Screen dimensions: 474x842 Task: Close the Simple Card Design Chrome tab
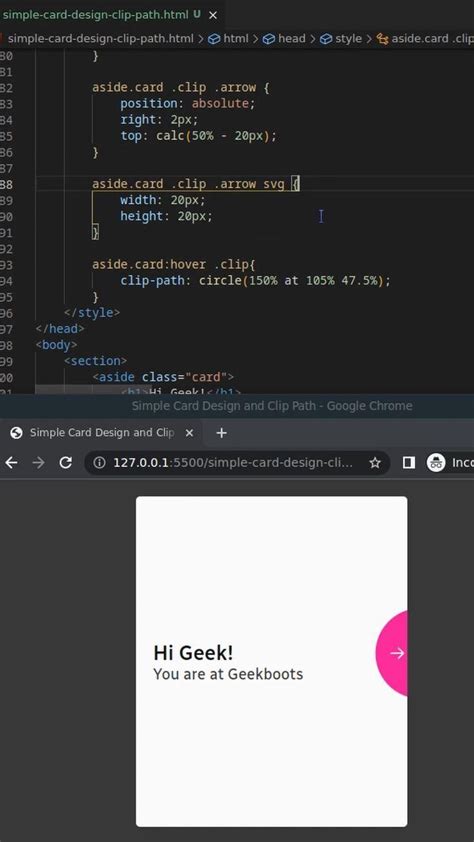189,433
